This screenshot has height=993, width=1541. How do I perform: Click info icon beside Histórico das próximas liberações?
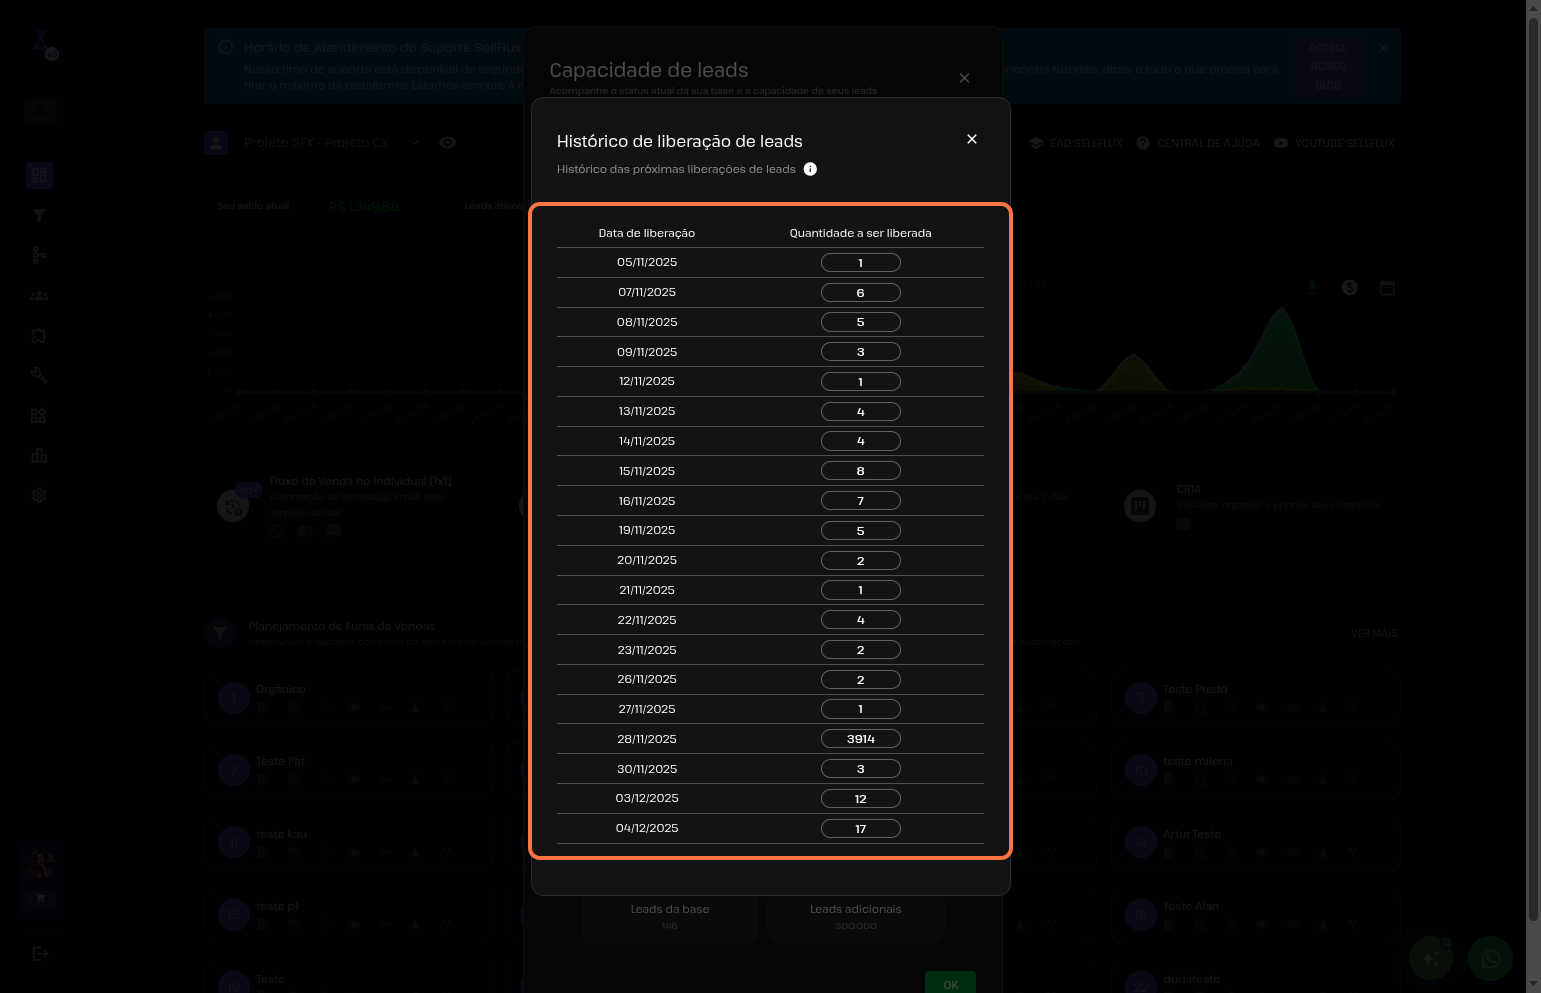tap(810, 169)
